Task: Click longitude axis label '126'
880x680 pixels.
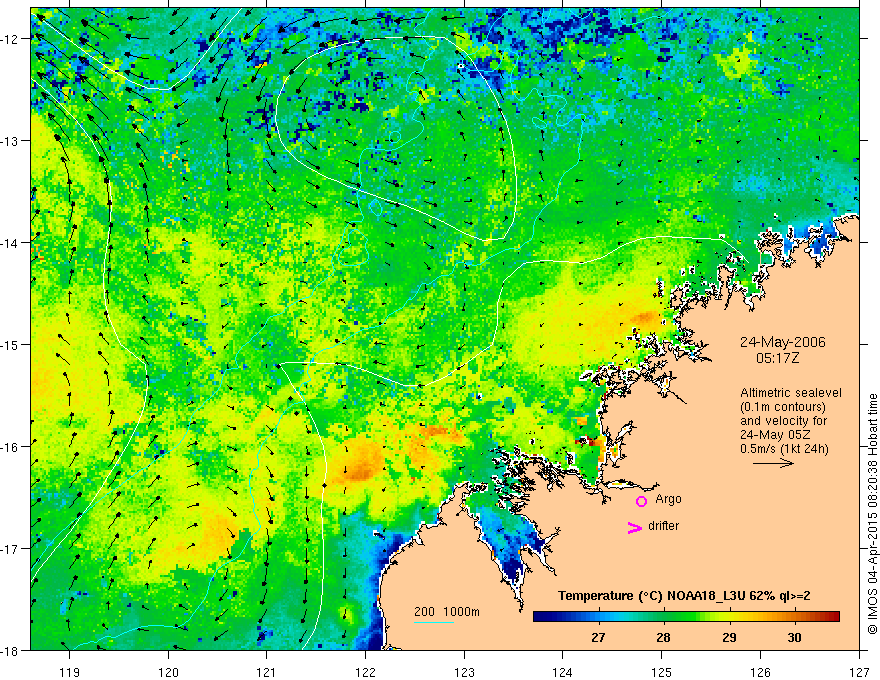Action: (x=760, y=672)
